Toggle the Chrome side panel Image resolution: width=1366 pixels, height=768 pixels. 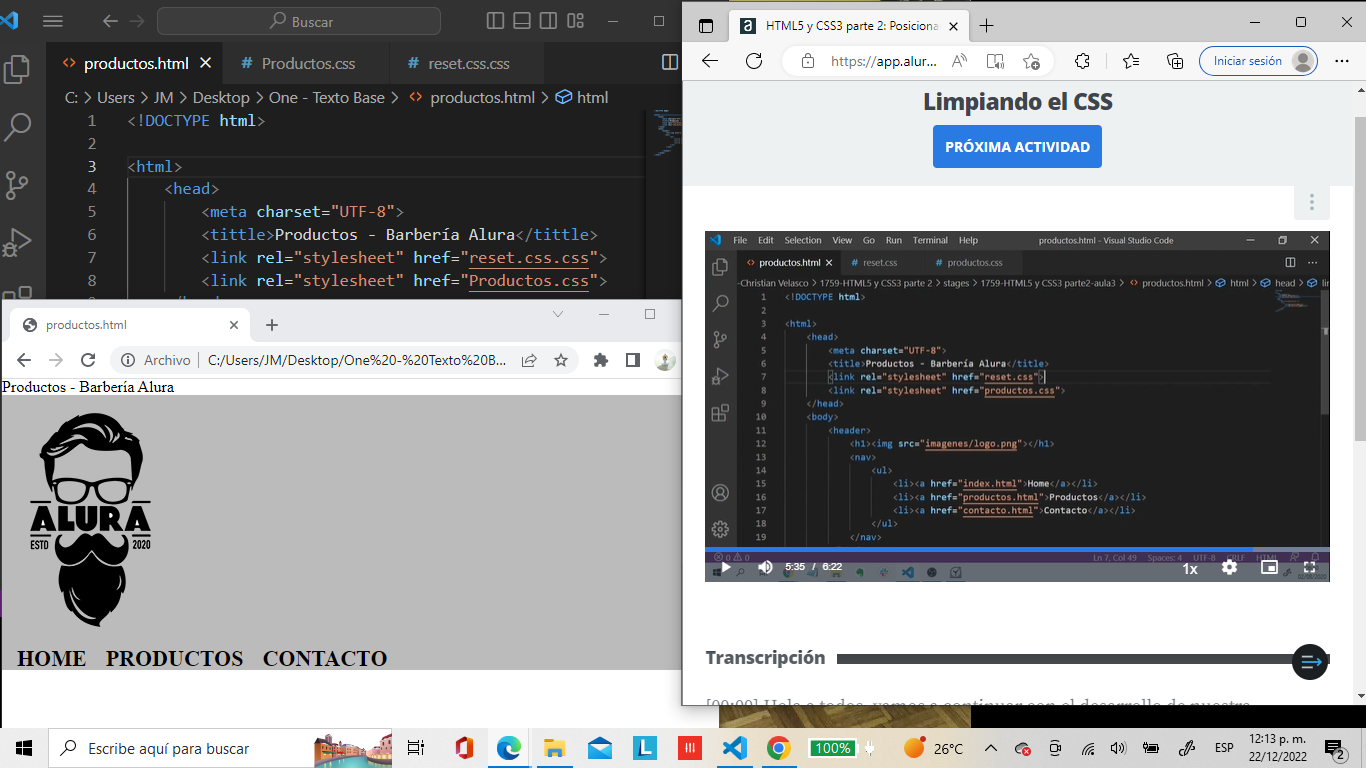click(x=633, y=360)
